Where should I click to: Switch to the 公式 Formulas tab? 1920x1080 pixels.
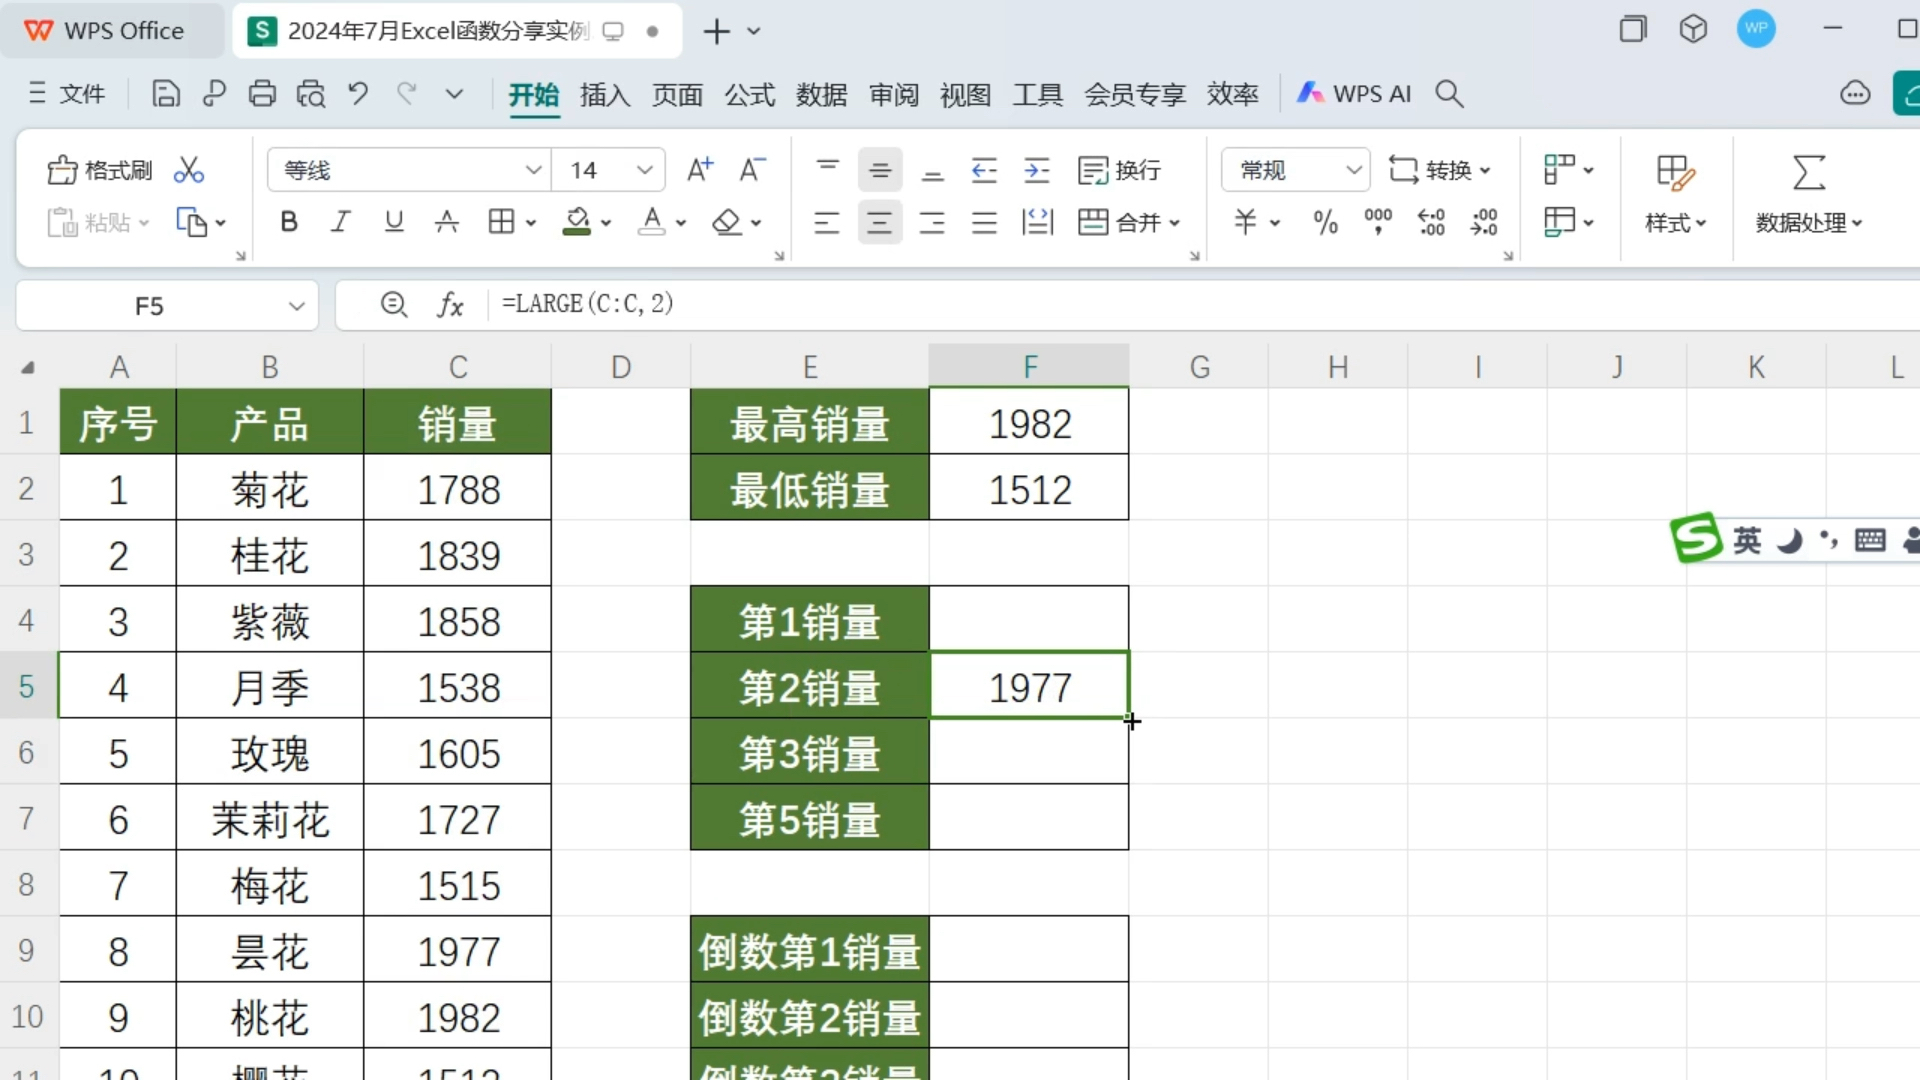click(x=750, y=94)
